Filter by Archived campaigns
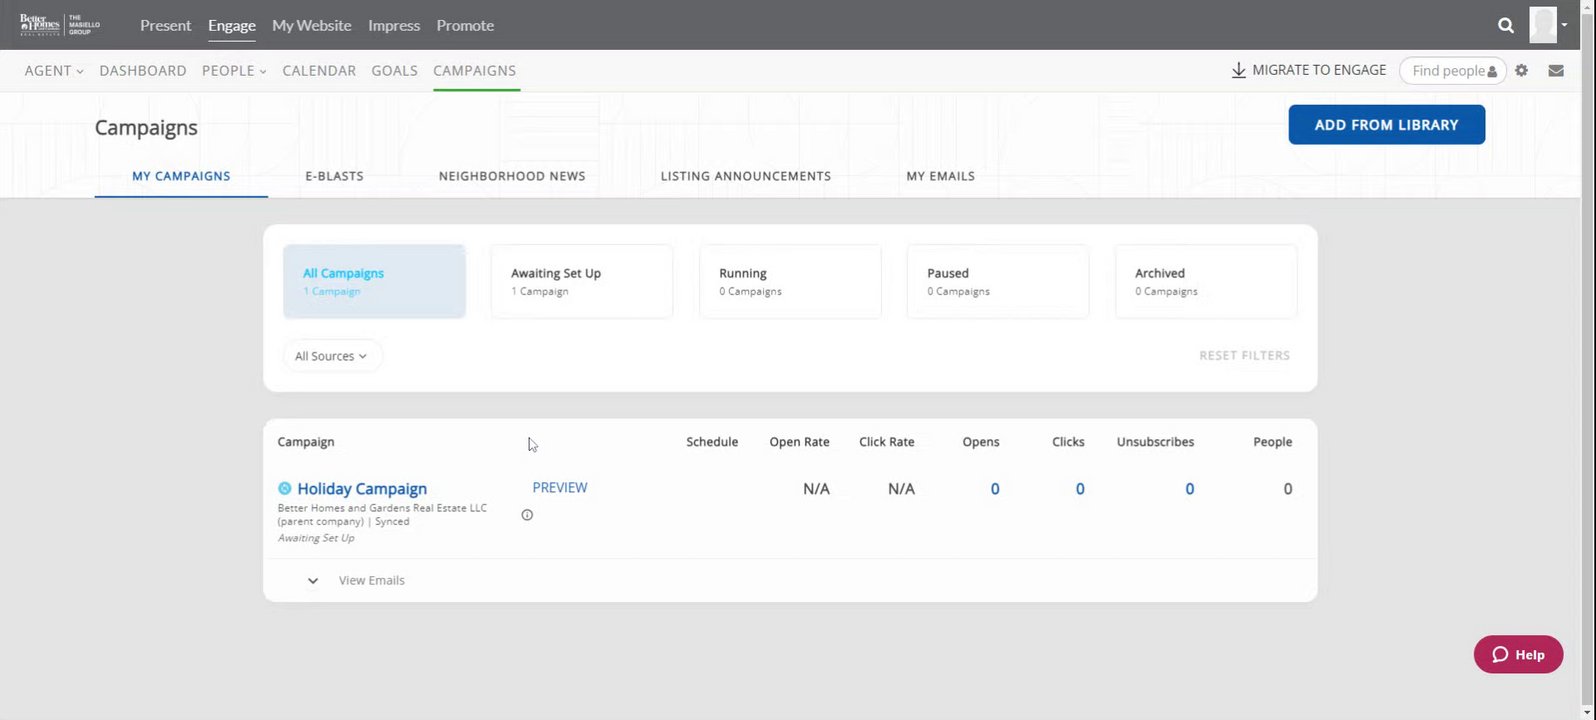Screen dimensions: 1596x720 tap(1205, 281)
